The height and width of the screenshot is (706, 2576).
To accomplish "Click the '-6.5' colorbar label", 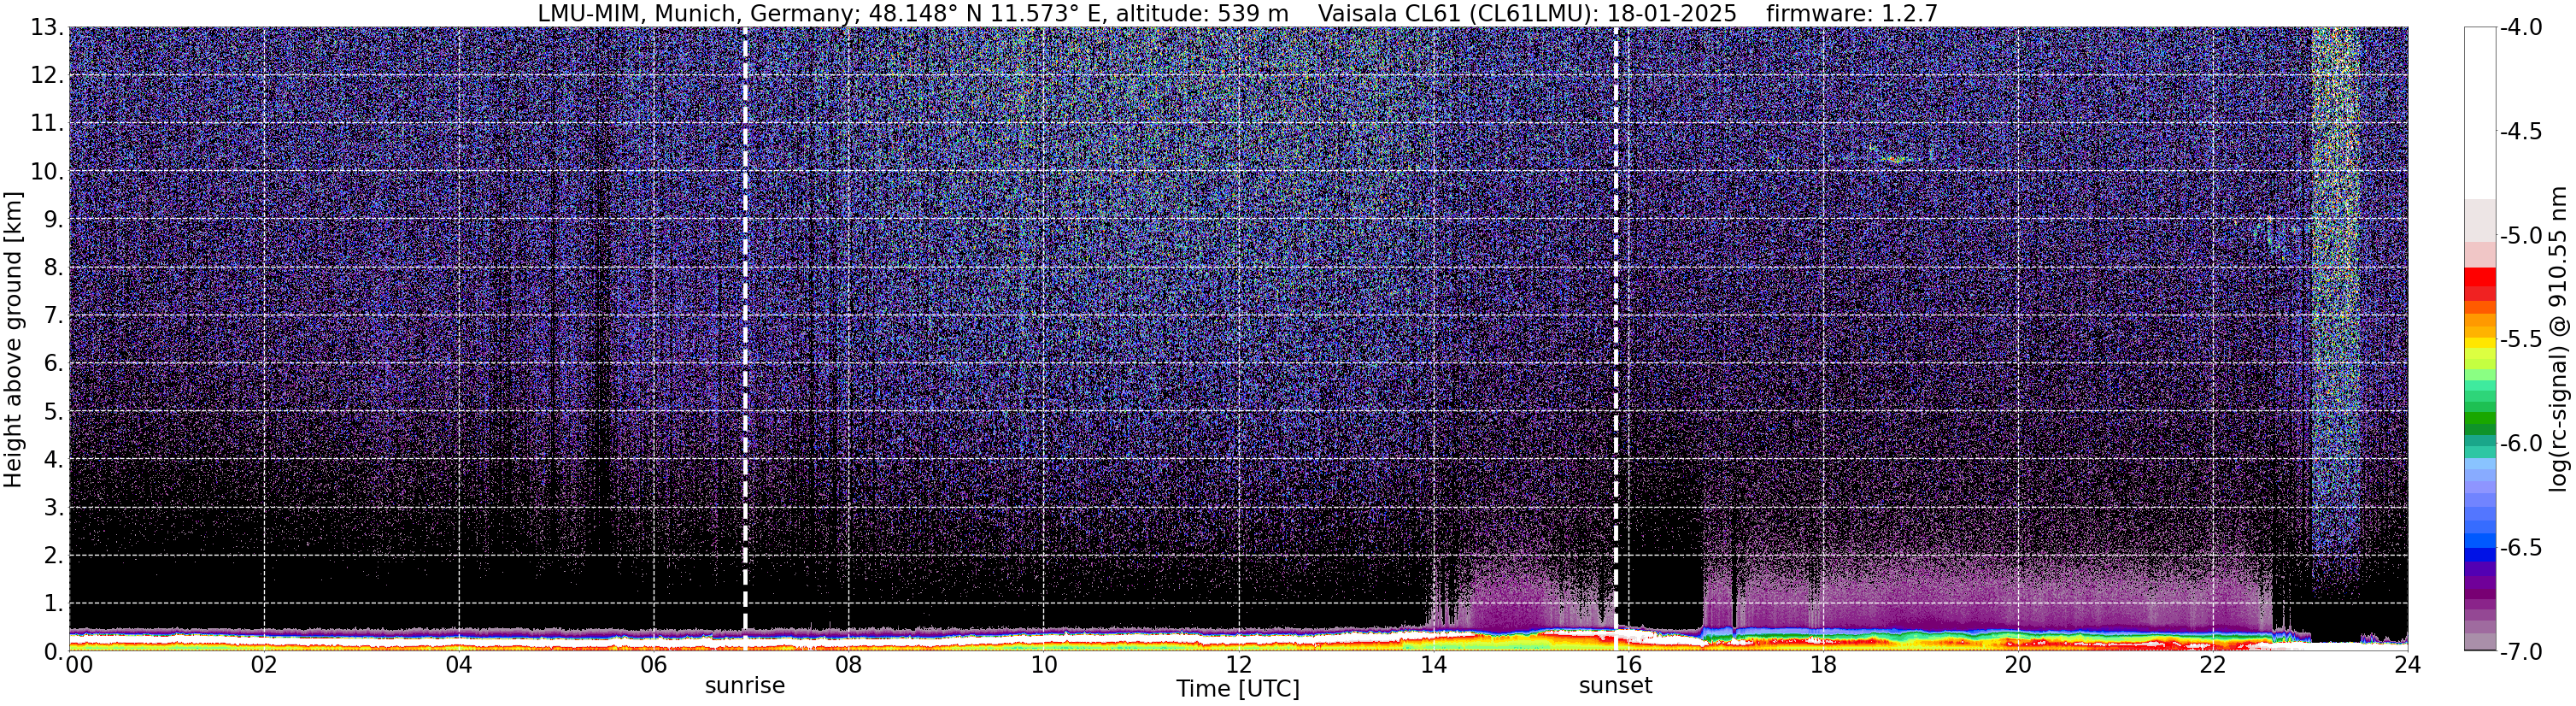I will [2520, 548].
